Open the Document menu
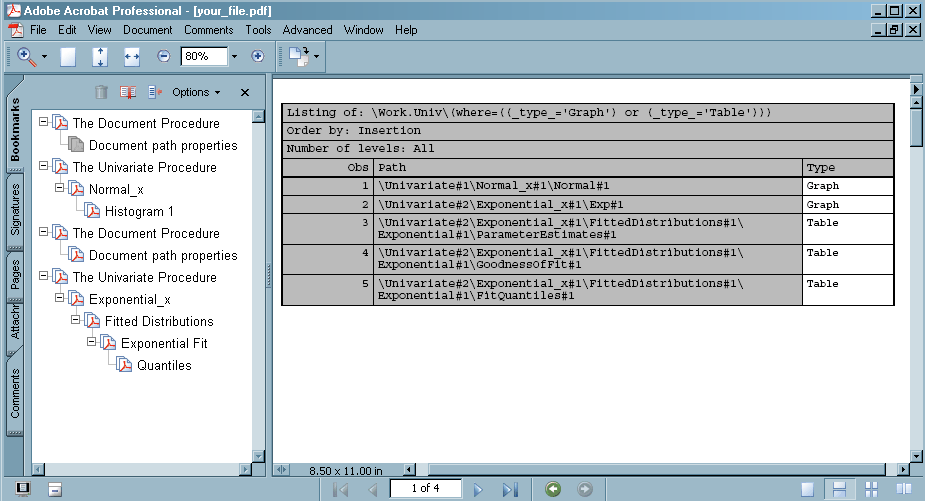925x501 pixels. tap(147, 30)
